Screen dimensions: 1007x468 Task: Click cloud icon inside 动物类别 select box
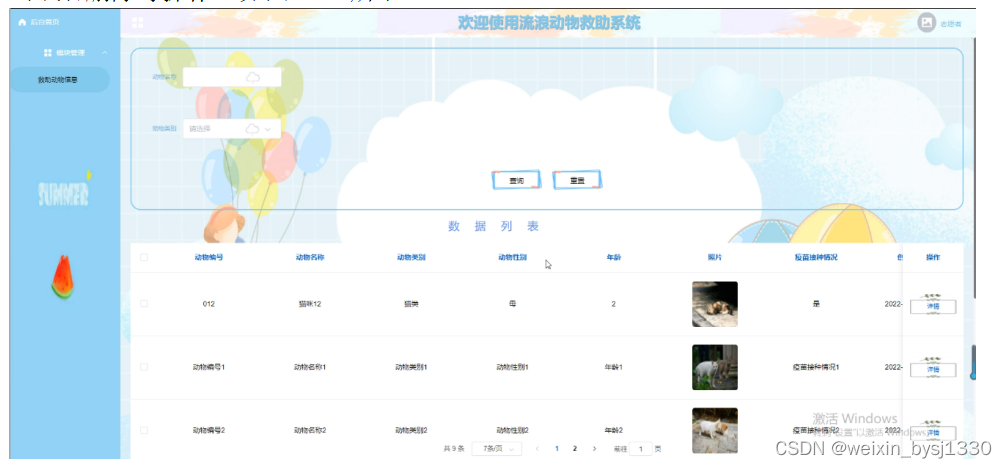coord(252,129)
